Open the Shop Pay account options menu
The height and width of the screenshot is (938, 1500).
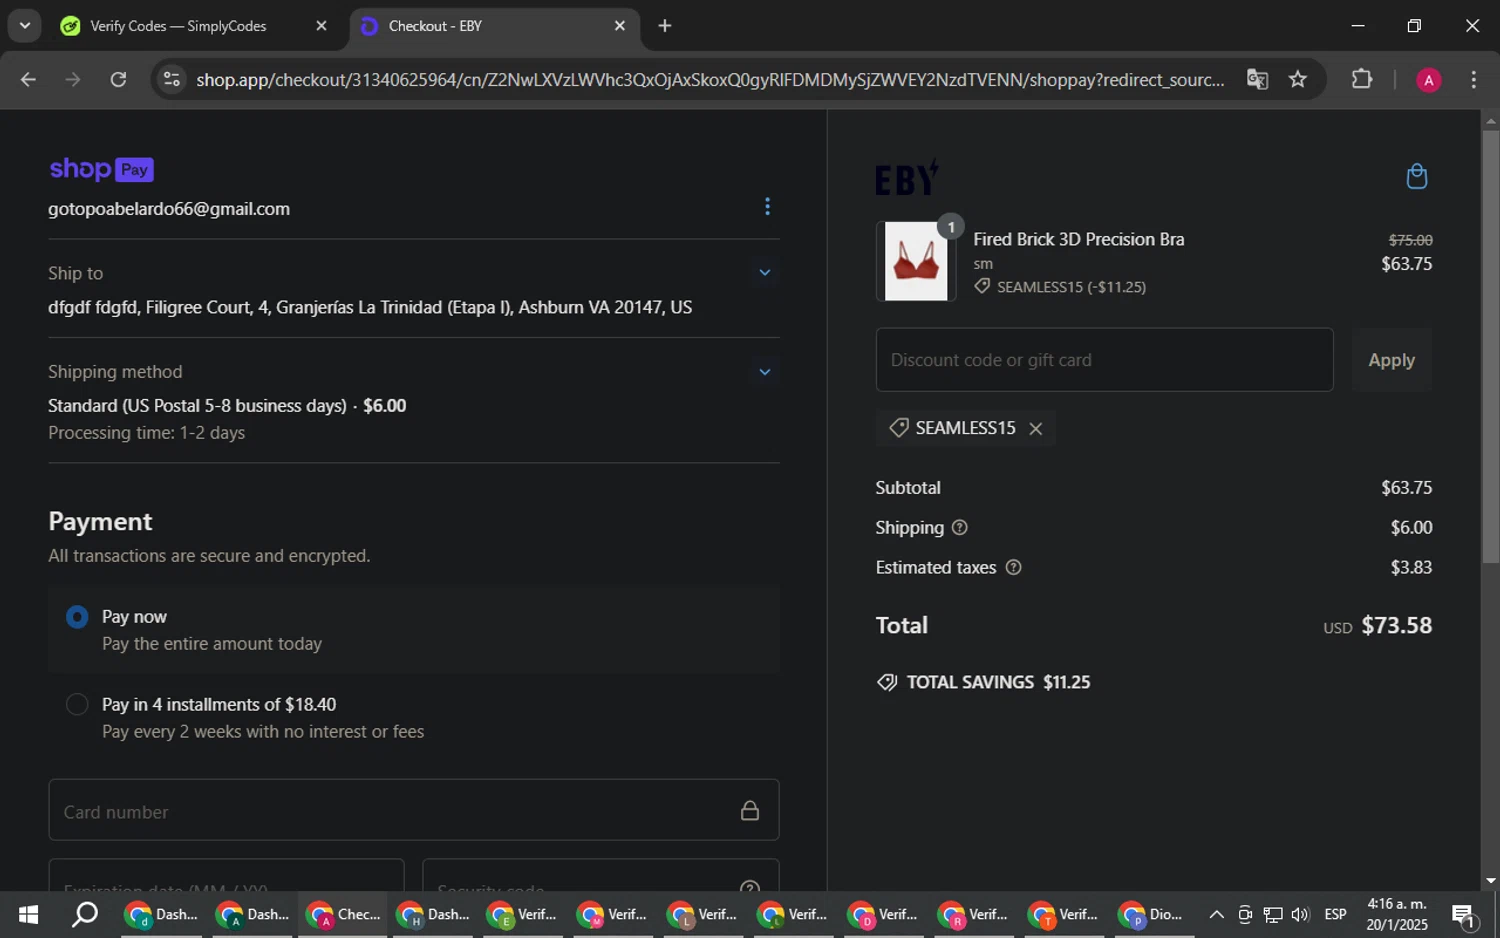[x=767, y=206]
